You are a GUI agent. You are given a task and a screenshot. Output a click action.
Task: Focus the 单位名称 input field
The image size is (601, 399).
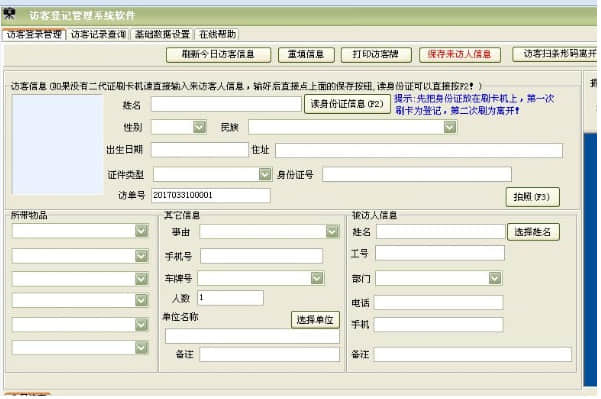click(252, 336)
